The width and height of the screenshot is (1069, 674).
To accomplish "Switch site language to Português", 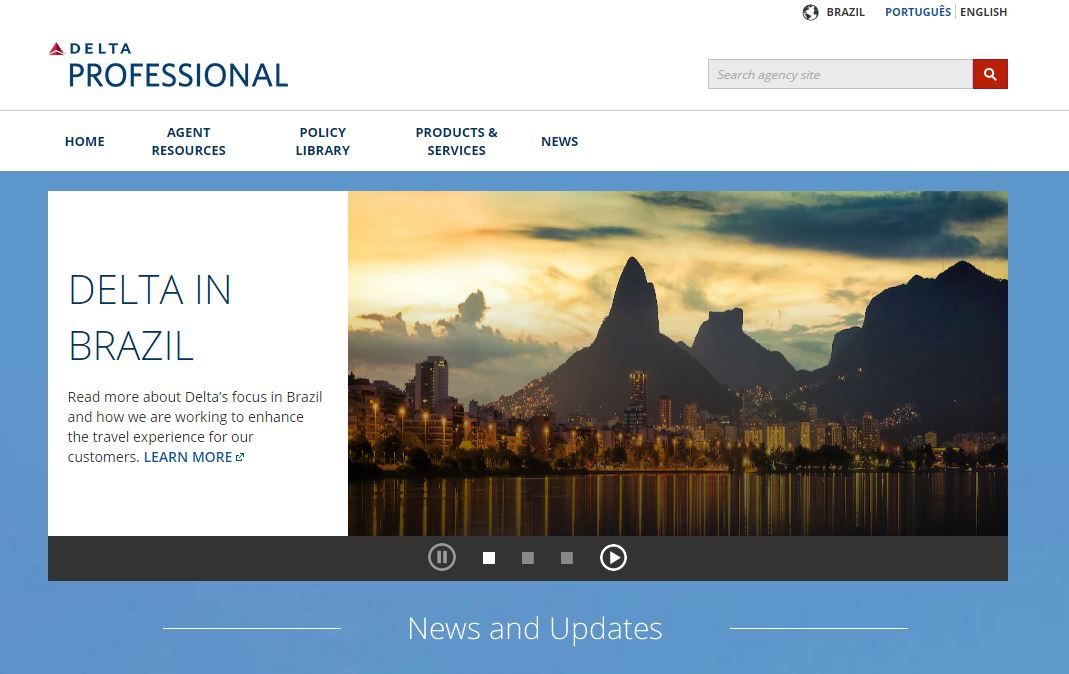I will [917, 12].
